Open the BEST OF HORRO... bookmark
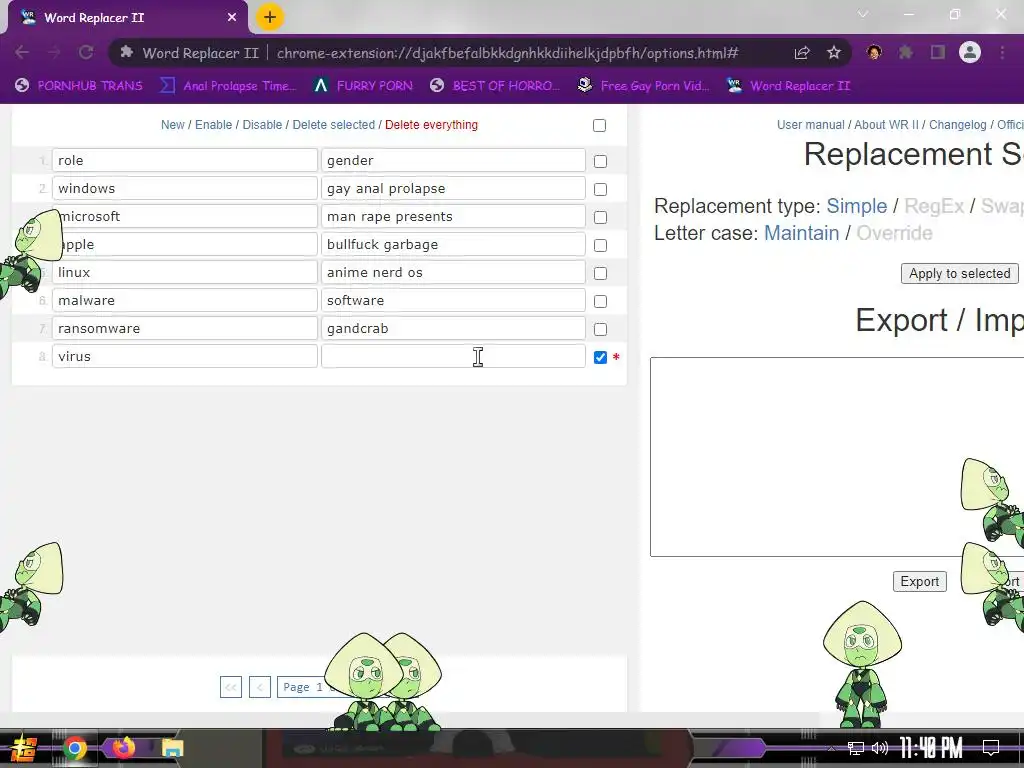The width and height of the screenshot is (1024, 768). click(x=496, y=86)
